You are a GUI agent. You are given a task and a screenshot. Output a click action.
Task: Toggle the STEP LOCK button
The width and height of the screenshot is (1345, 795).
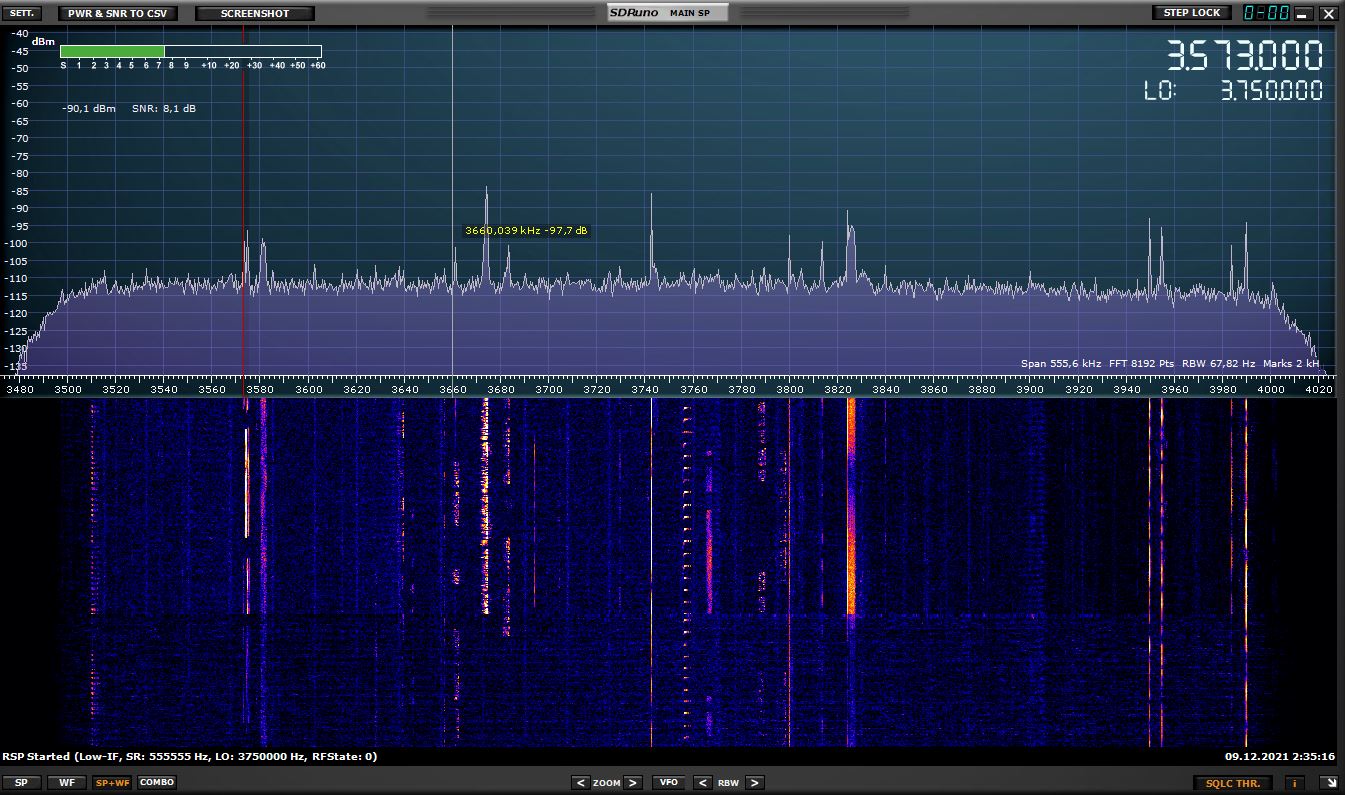point(1192,13)
